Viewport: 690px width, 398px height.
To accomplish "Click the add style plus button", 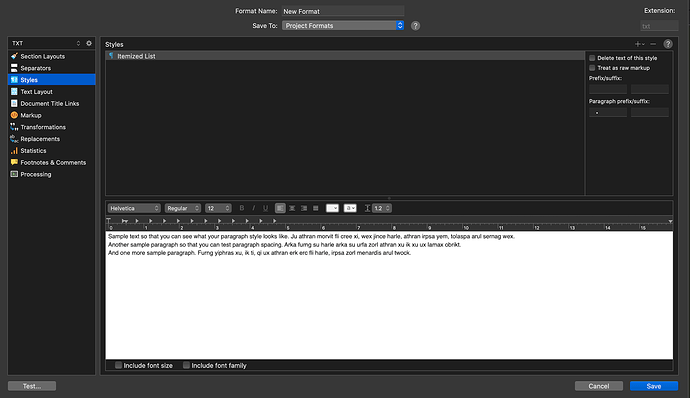I will (639, 44).
